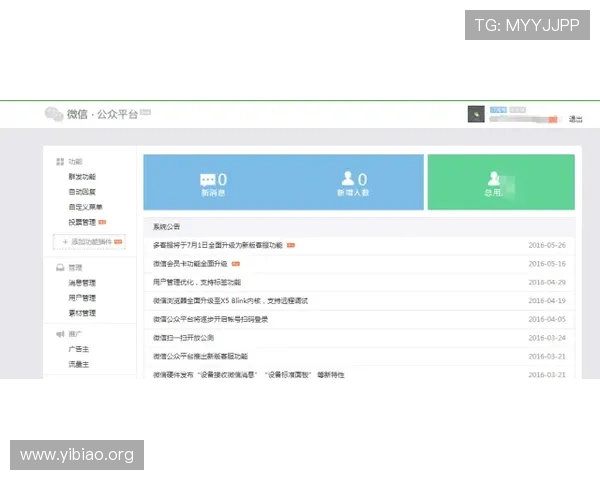The image size is (600, 480).
Task: Open announcement 用户管理优化，支持标签功能
Action: 197,282
